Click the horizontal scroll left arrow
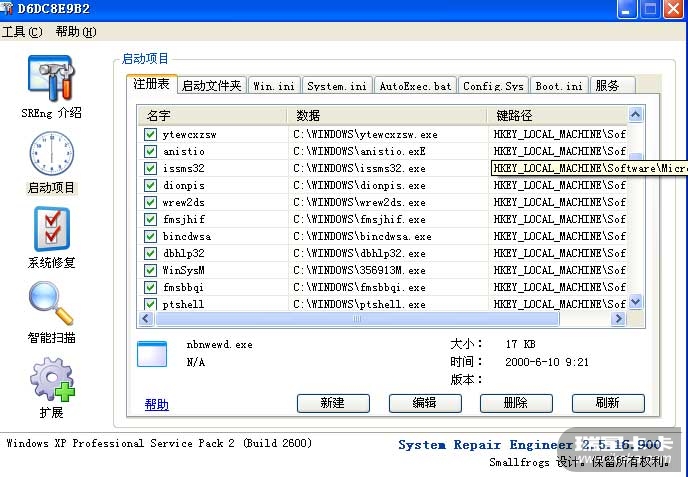Image resolution: width=688 pixels, height=477 pixels. point(146,319)
